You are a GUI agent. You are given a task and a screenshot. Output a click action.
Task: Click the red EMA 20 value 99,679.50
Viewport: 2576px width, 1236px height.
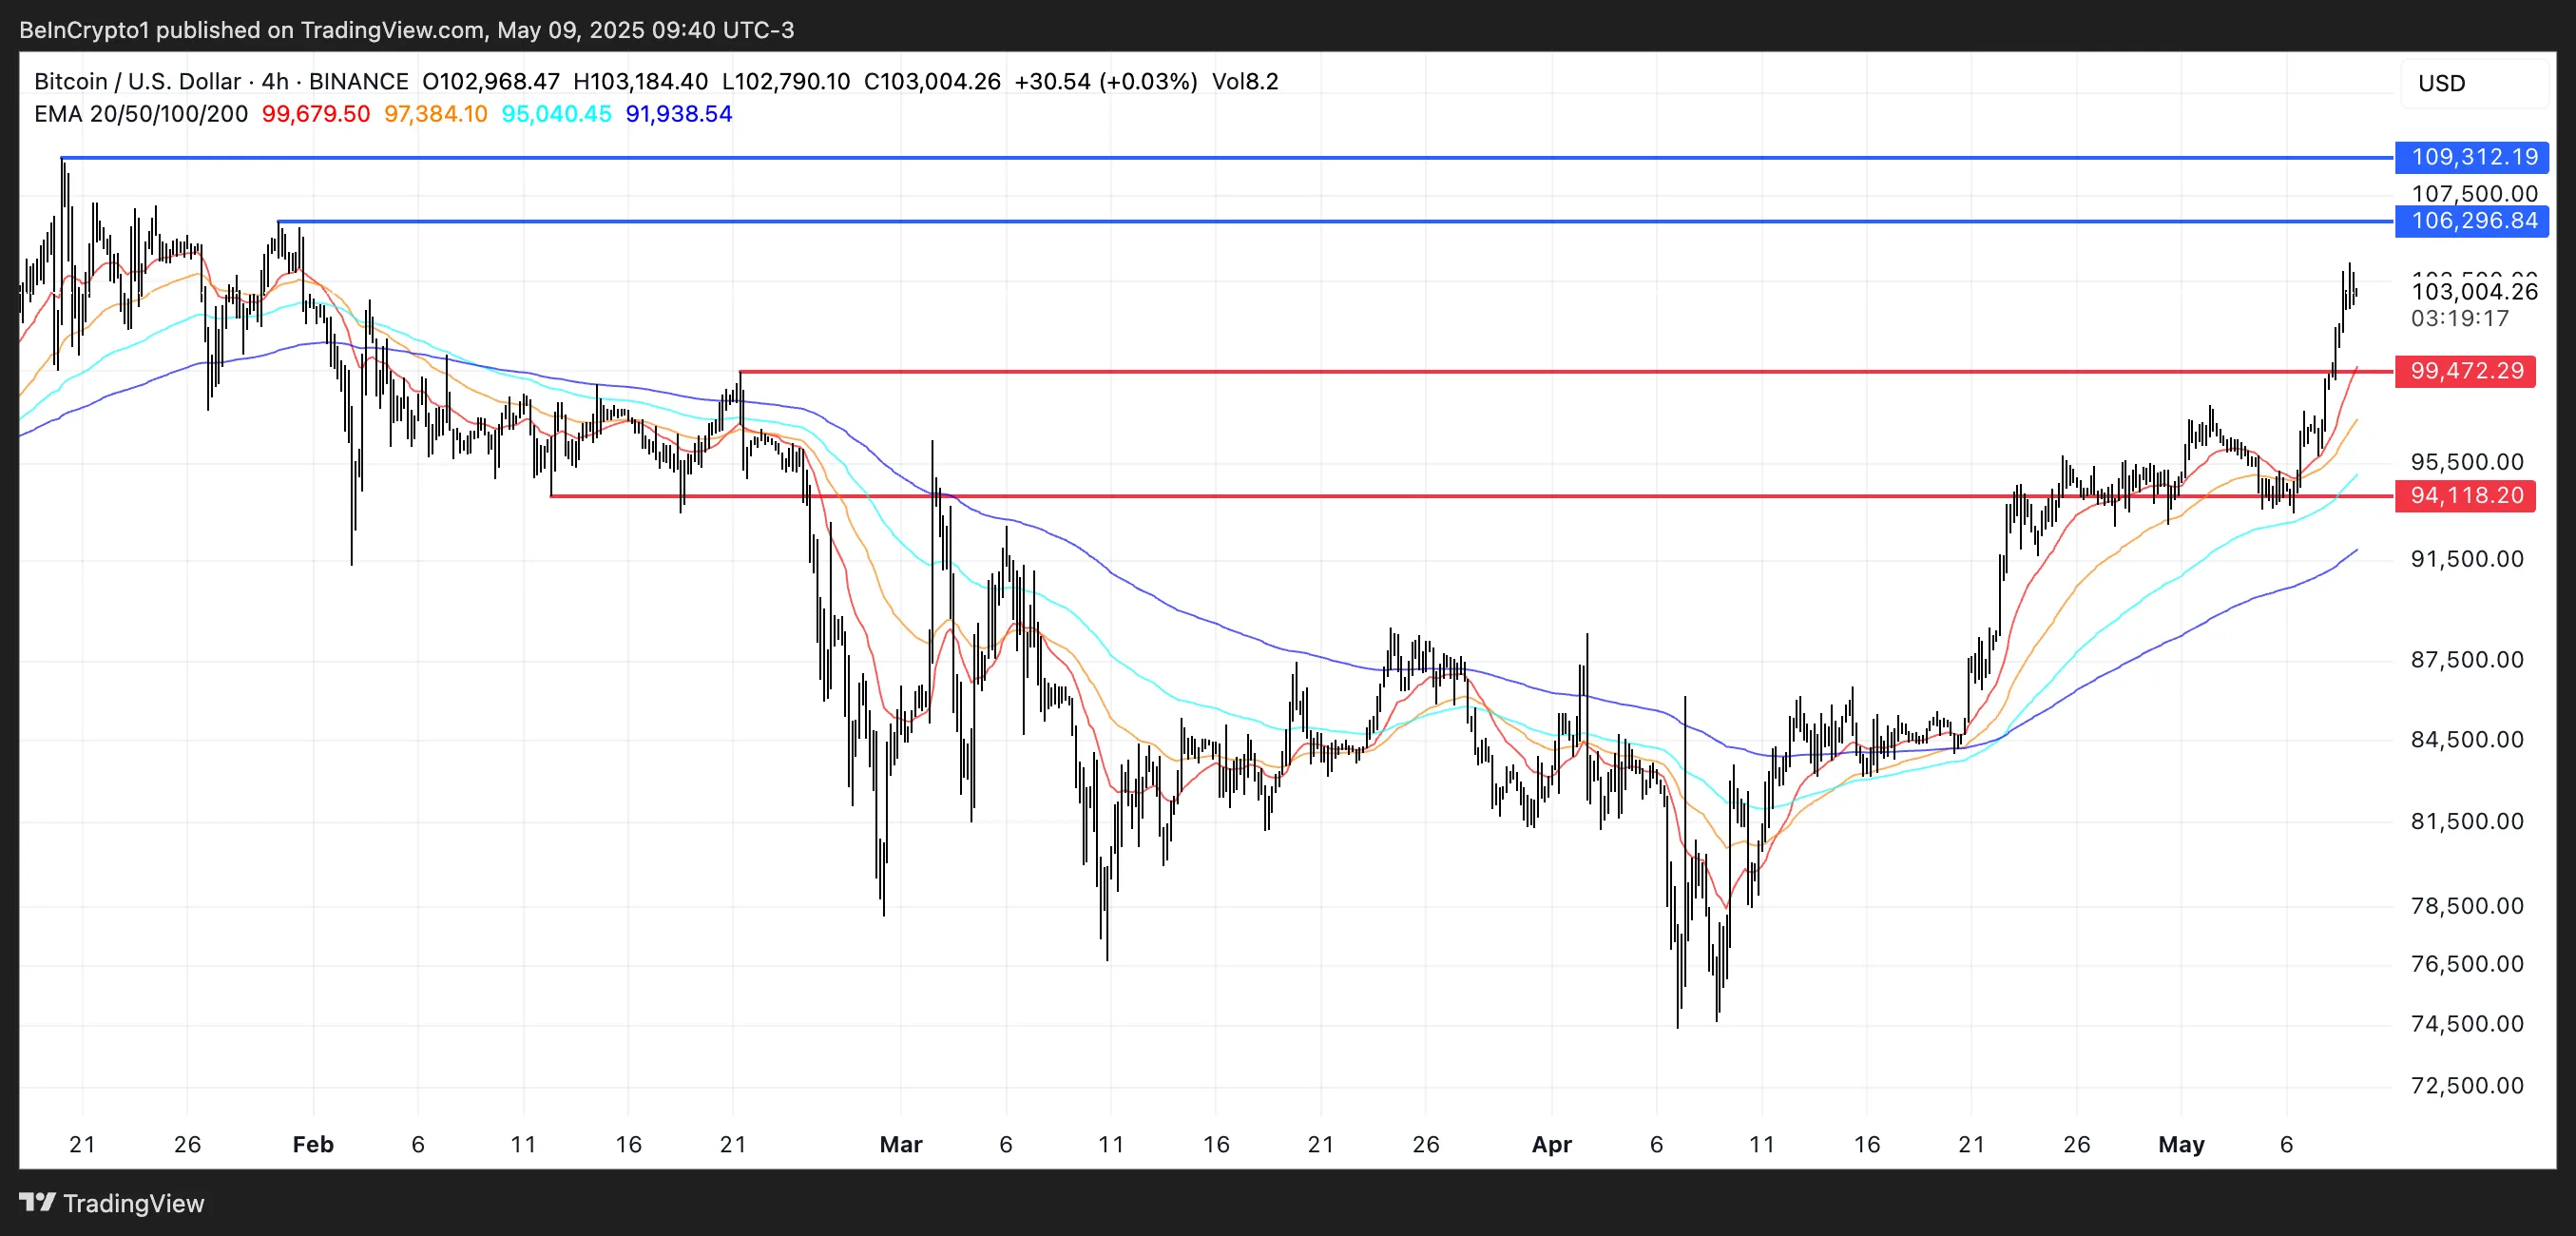point(316,114)
